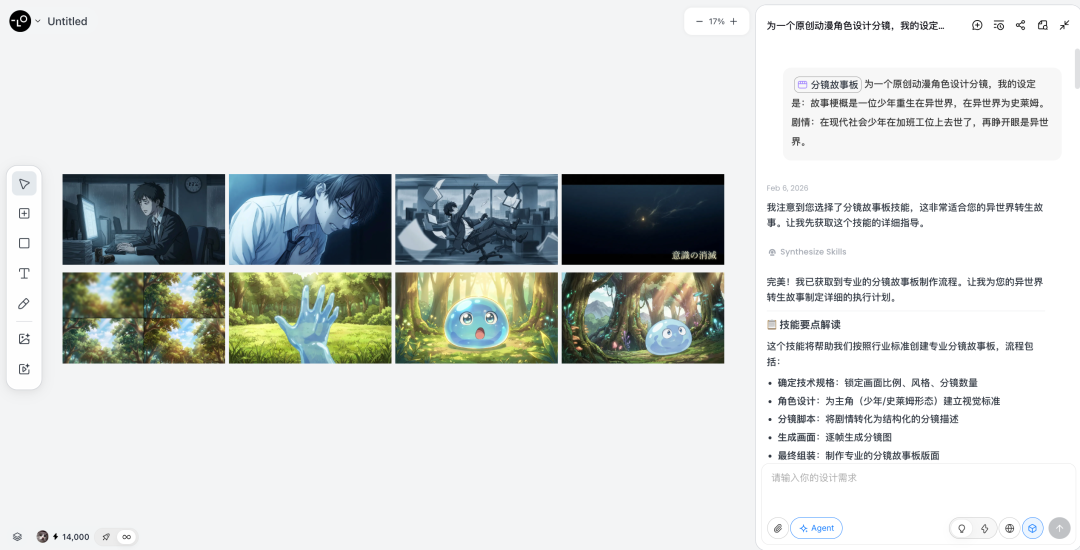
Task: Select the man at computer storyboard frame
Action: [x=144, y=219]
